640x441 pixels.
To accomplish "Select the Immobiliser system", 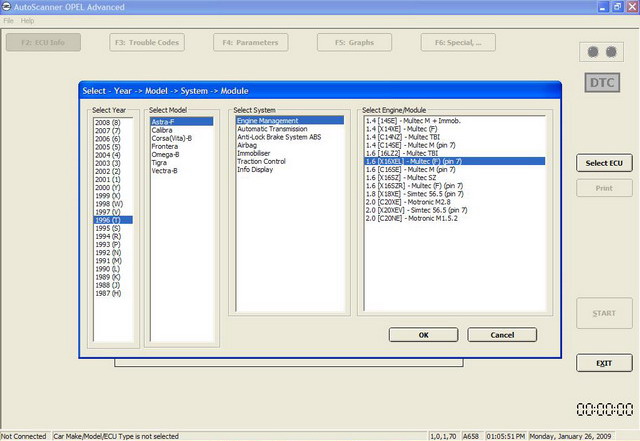I will tap(290, 153).
